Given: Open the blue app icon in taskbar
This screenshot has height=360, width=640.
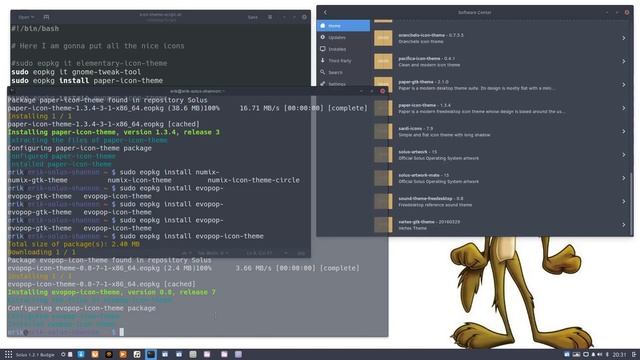Looking at the screenshot, I should pos(81,354).
